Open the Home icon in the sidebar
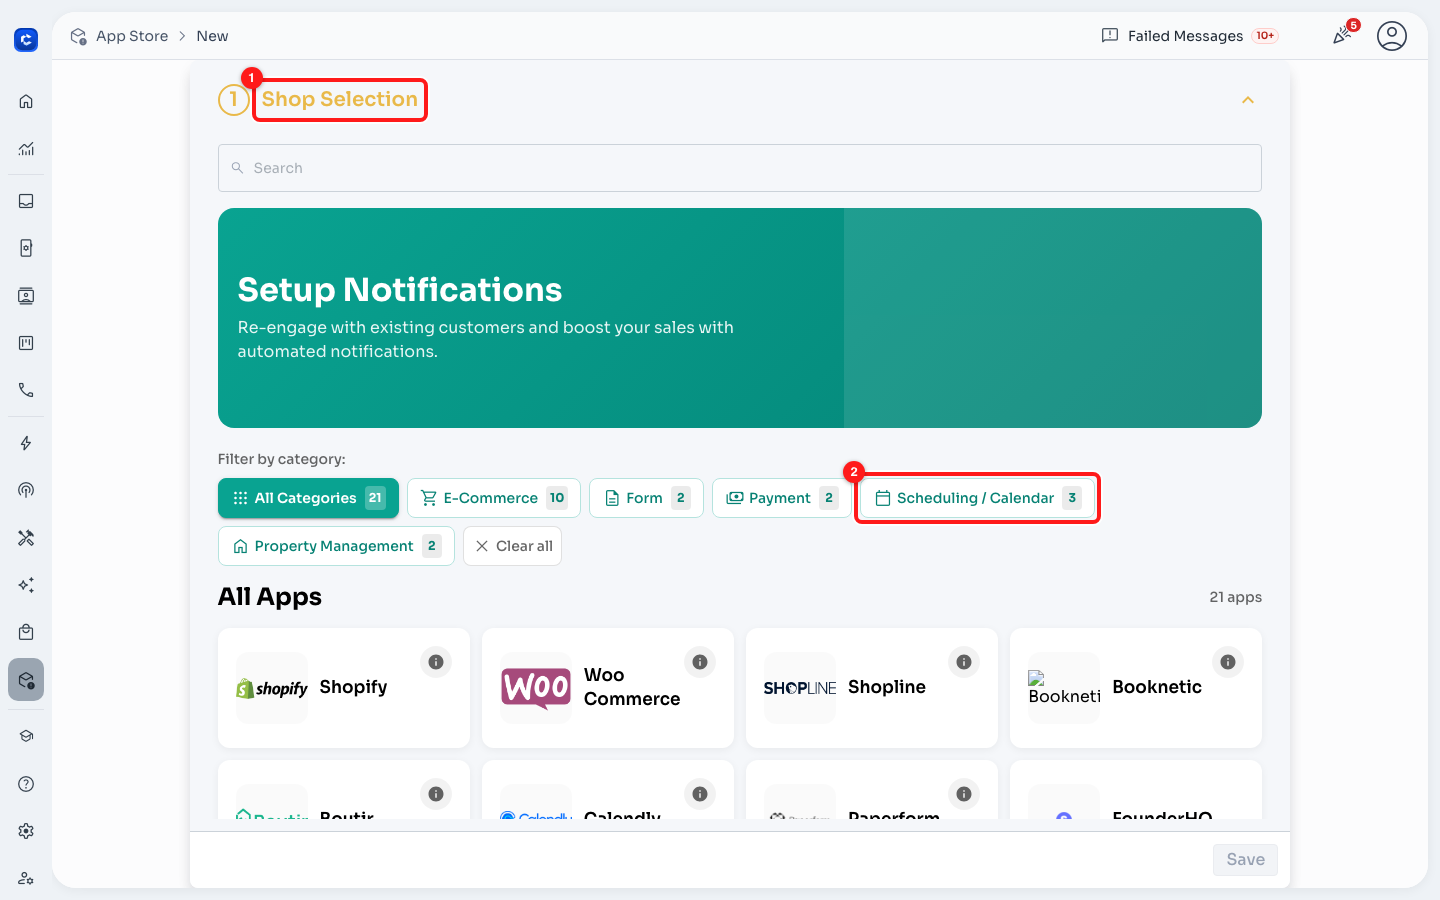 point(26,101)
